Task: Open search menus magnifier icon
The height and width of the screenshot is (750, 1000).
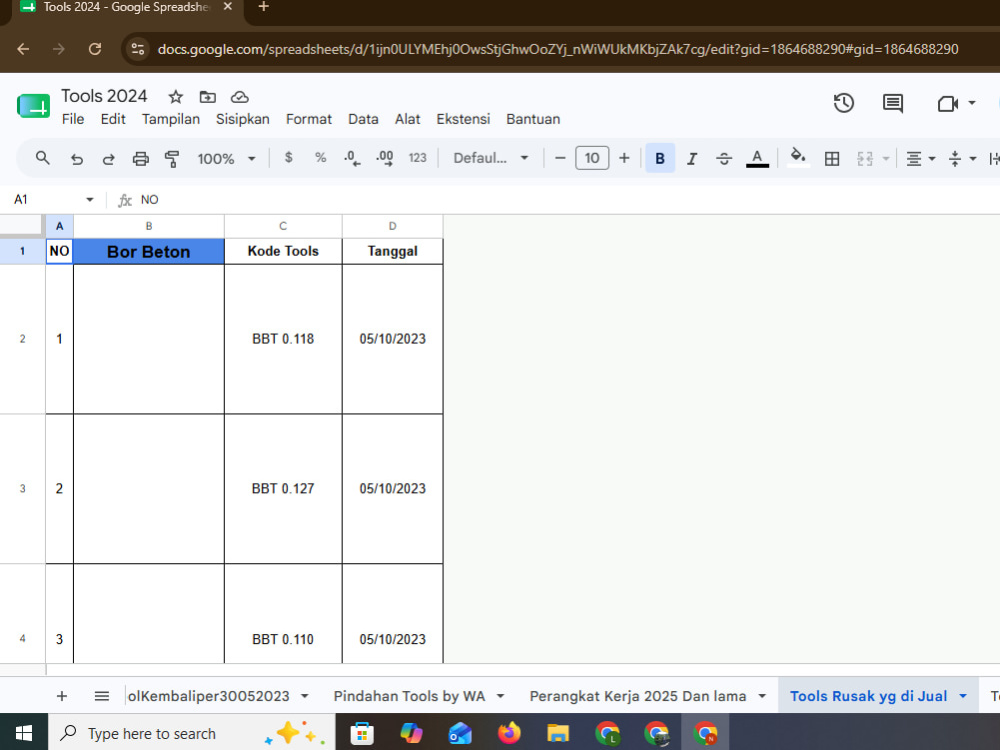Action: 43,158
